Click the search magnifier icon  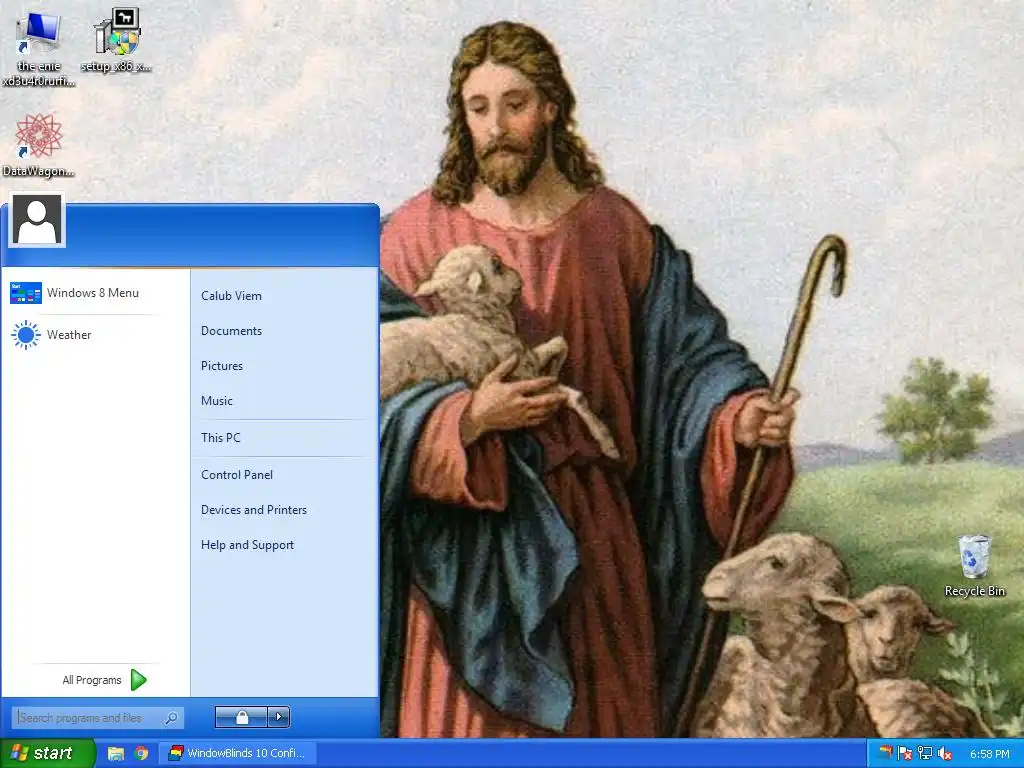pos(171,718)
